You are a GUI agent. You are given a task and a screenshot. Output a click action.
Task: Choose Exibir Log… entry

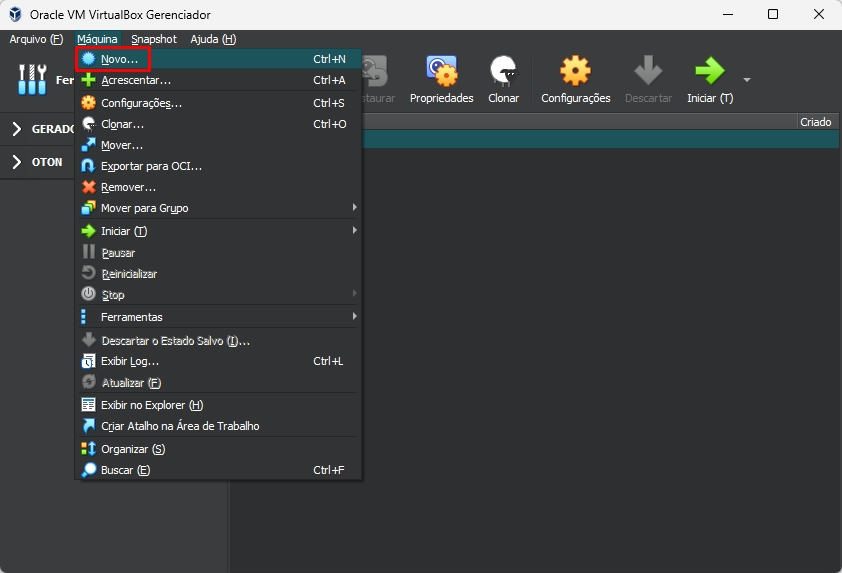click(218, 361)
